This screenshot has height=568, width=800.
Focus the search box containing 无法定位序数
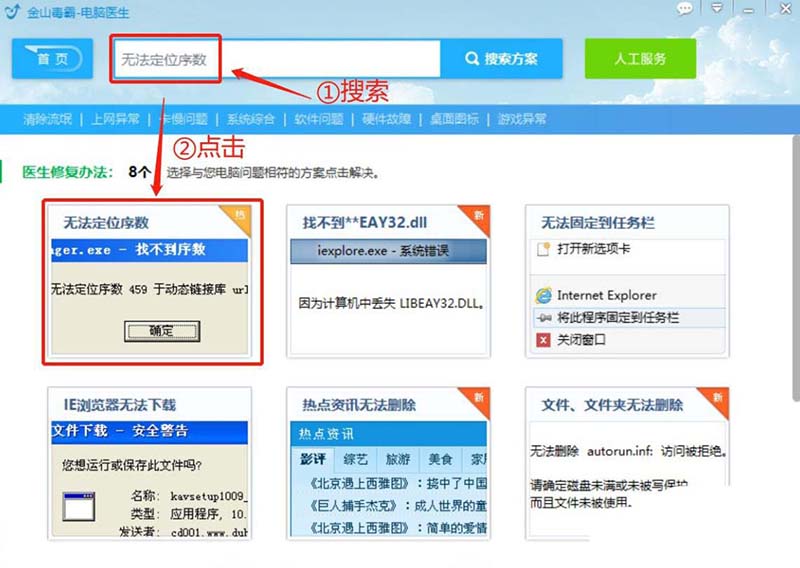click(x=277, y=59)
